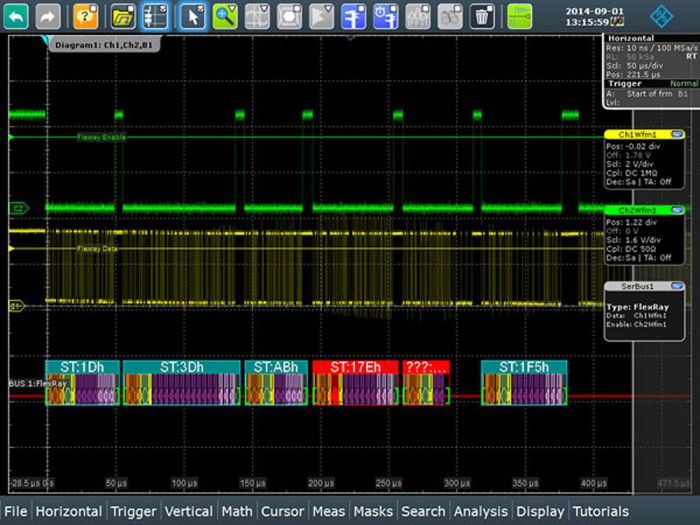Image resolution: width=700 pixels, height=525 pixels.
Task: Click the date and time display
Action: coord(594,17)
